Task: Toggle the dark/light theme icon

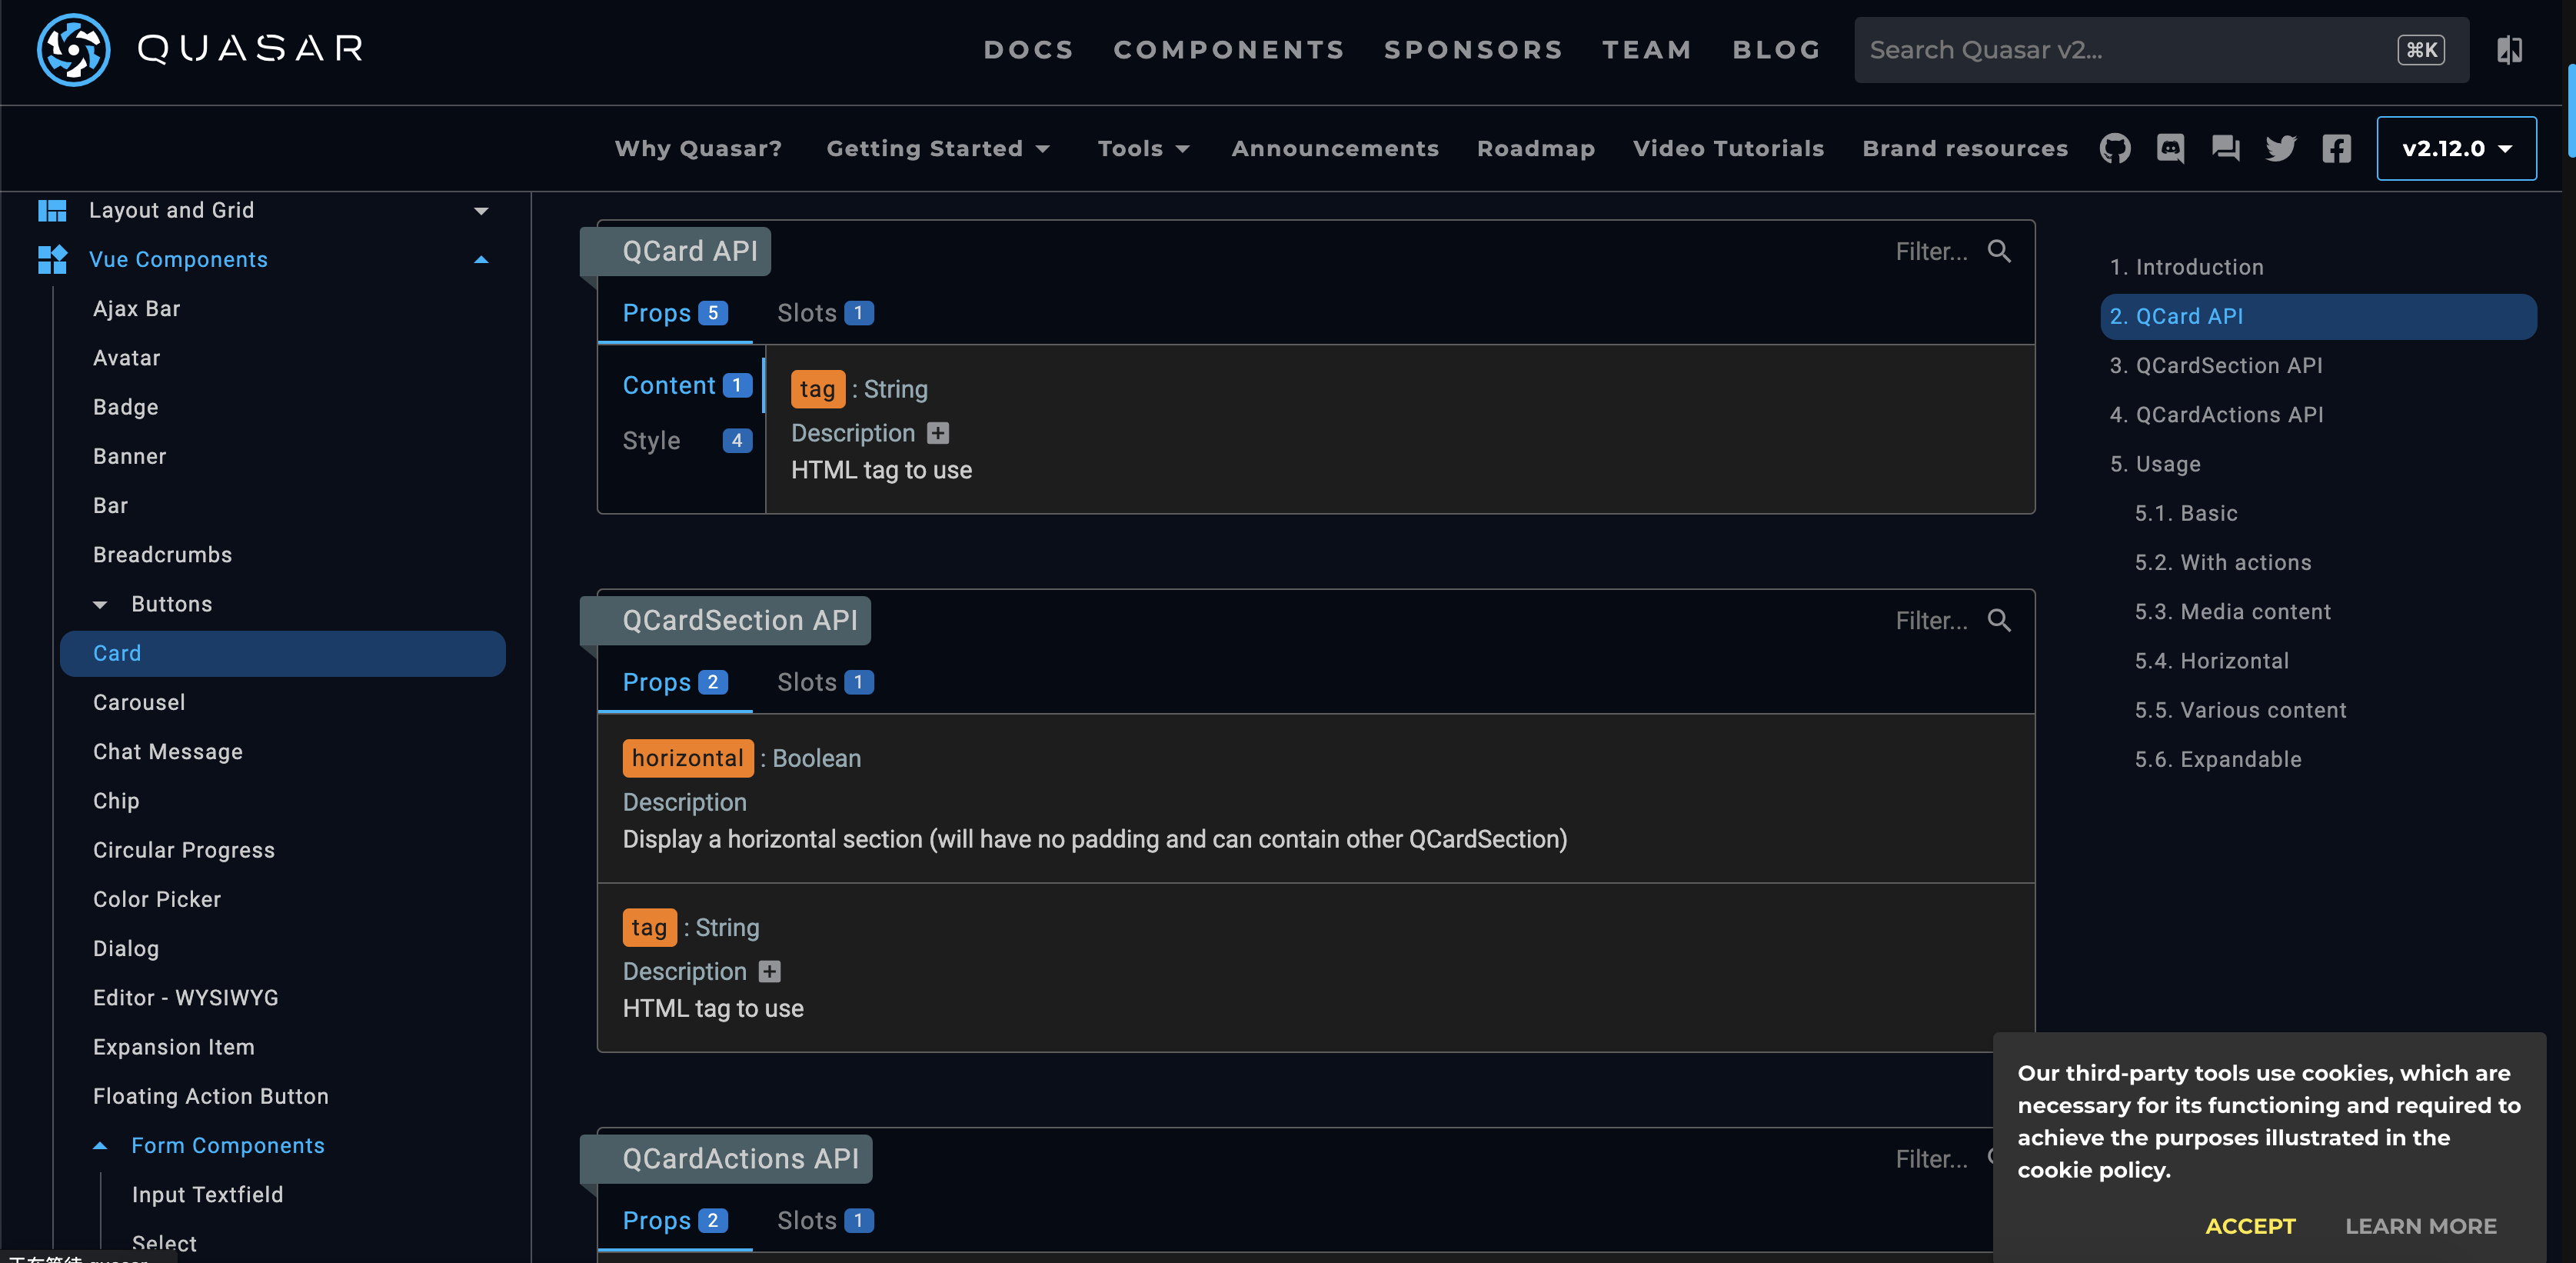Action: [2509, 50]
